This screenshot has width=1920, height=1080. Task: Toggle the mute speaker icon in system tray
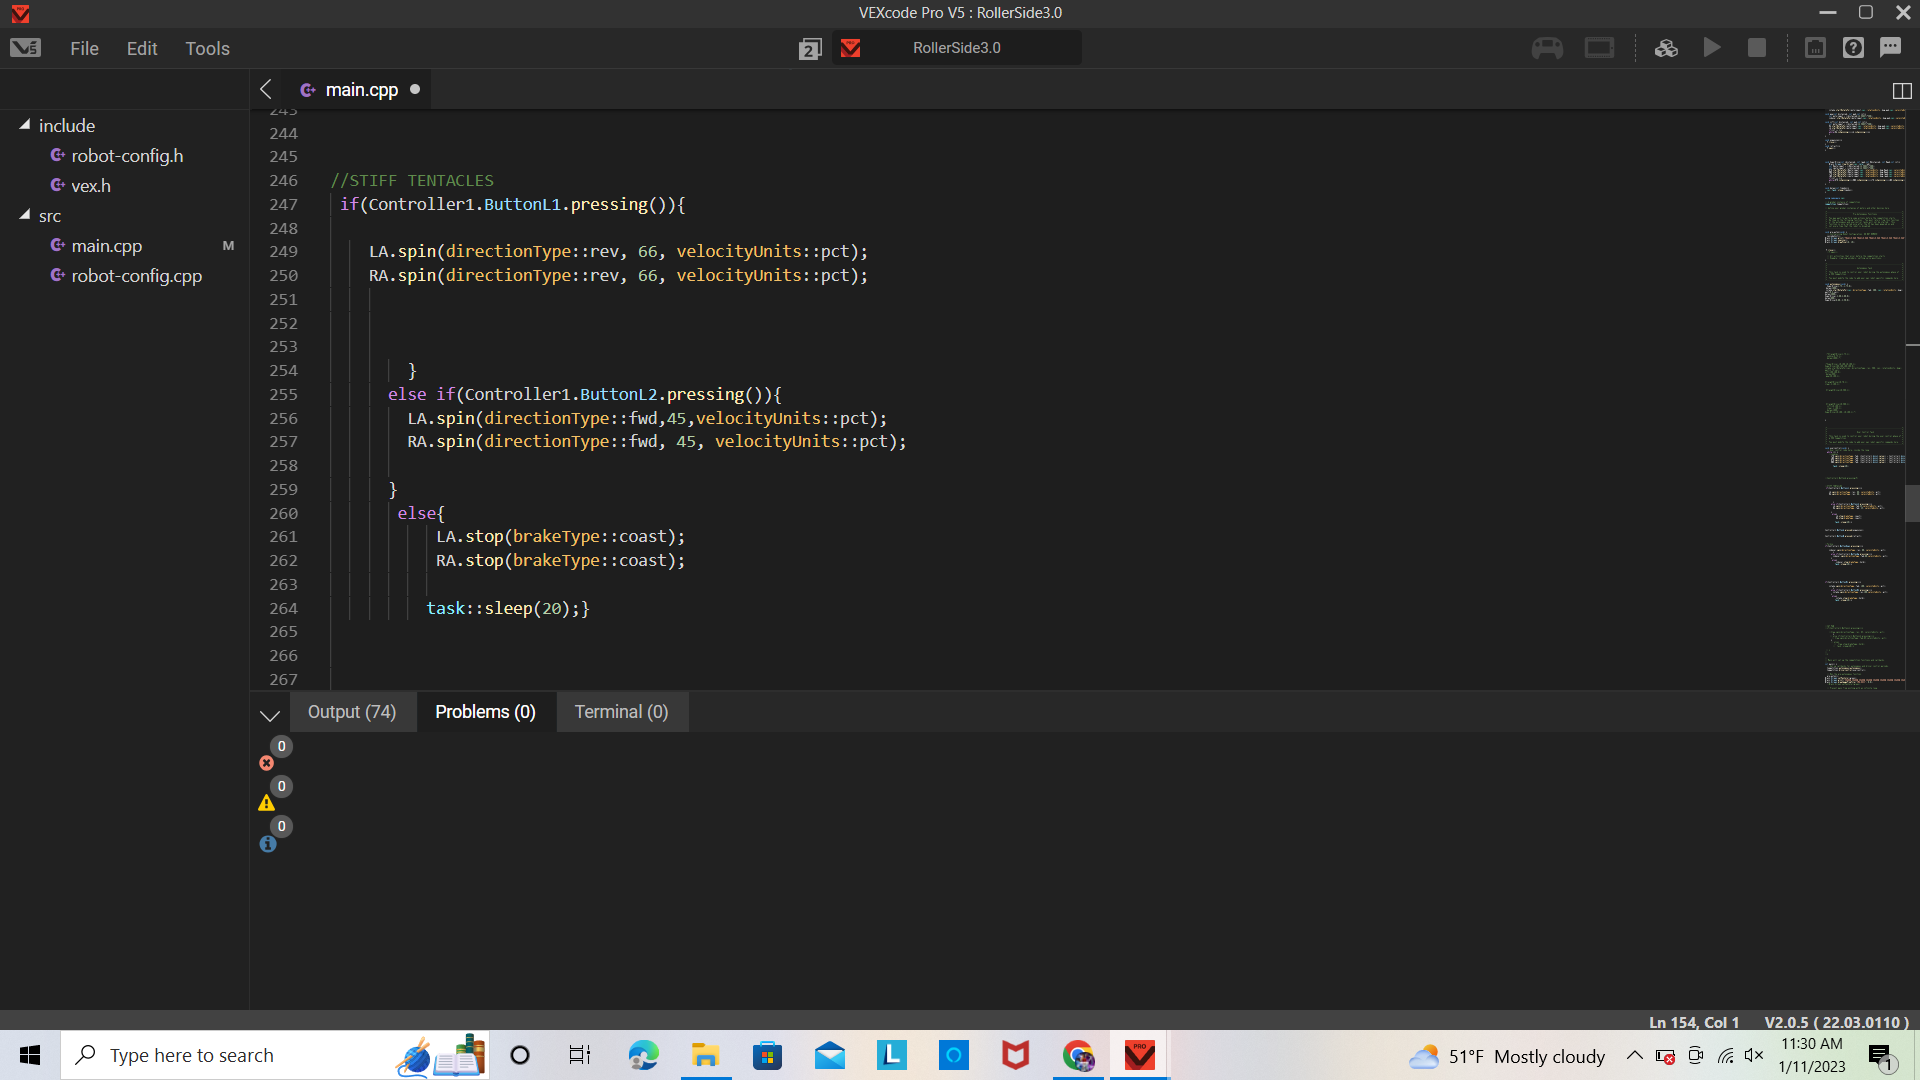point(1754,1056)
